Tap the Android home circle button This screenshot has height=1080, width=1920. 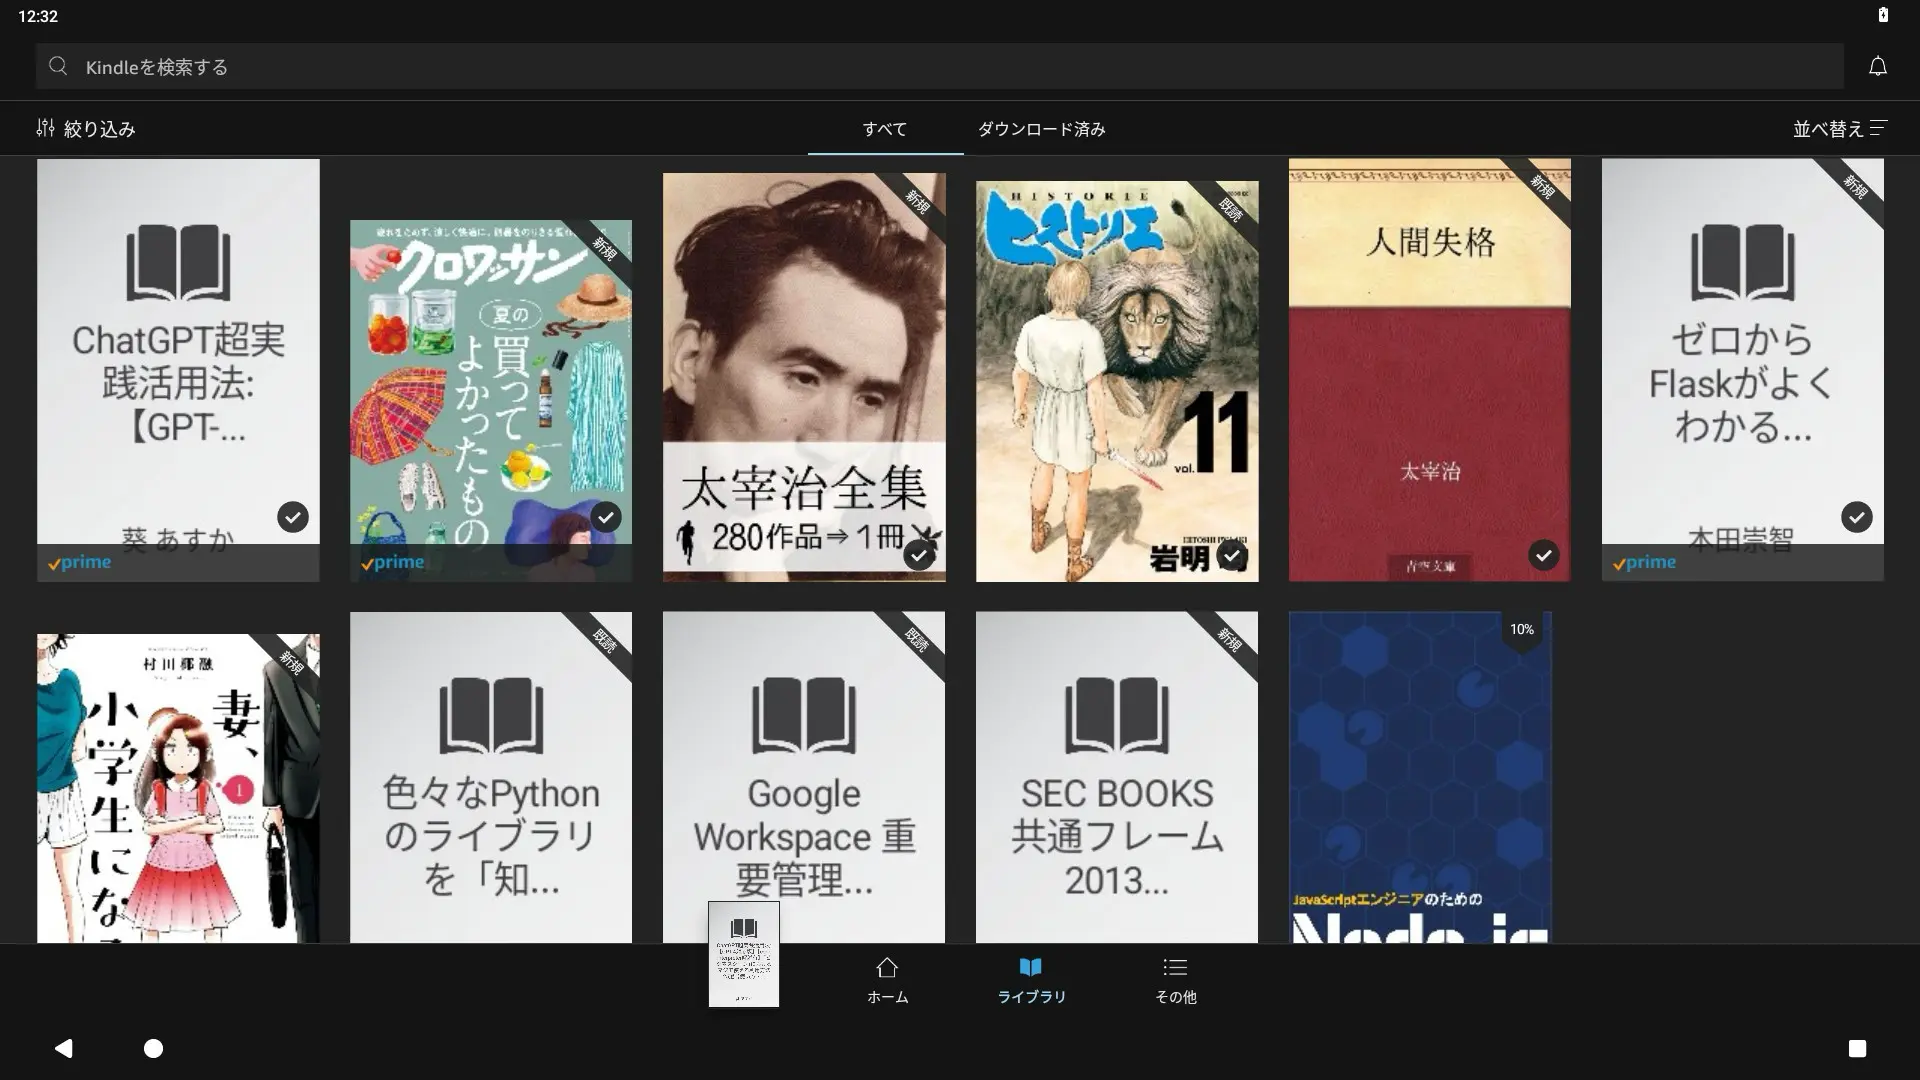153,1048
